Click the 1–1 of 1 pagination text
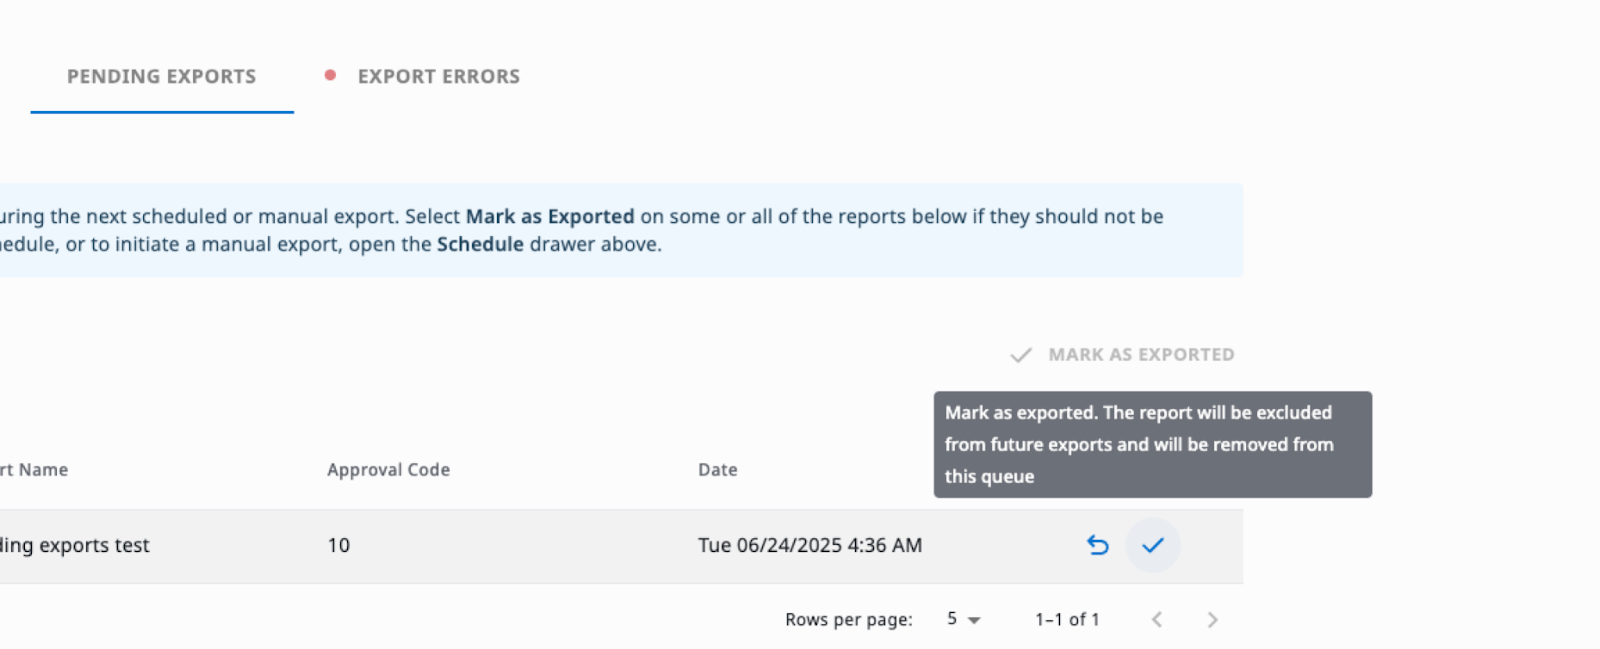Screen dimensions: 1600x649 coord(1067,620)
